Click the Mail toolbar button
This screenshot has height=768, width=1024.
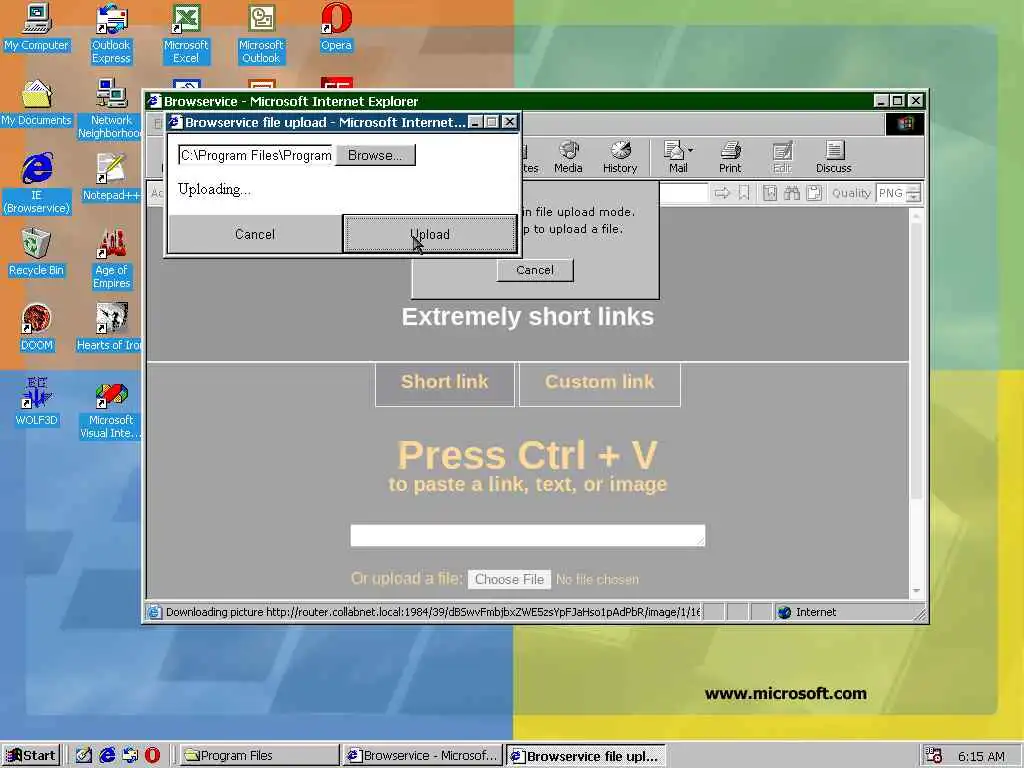point(677,157)
